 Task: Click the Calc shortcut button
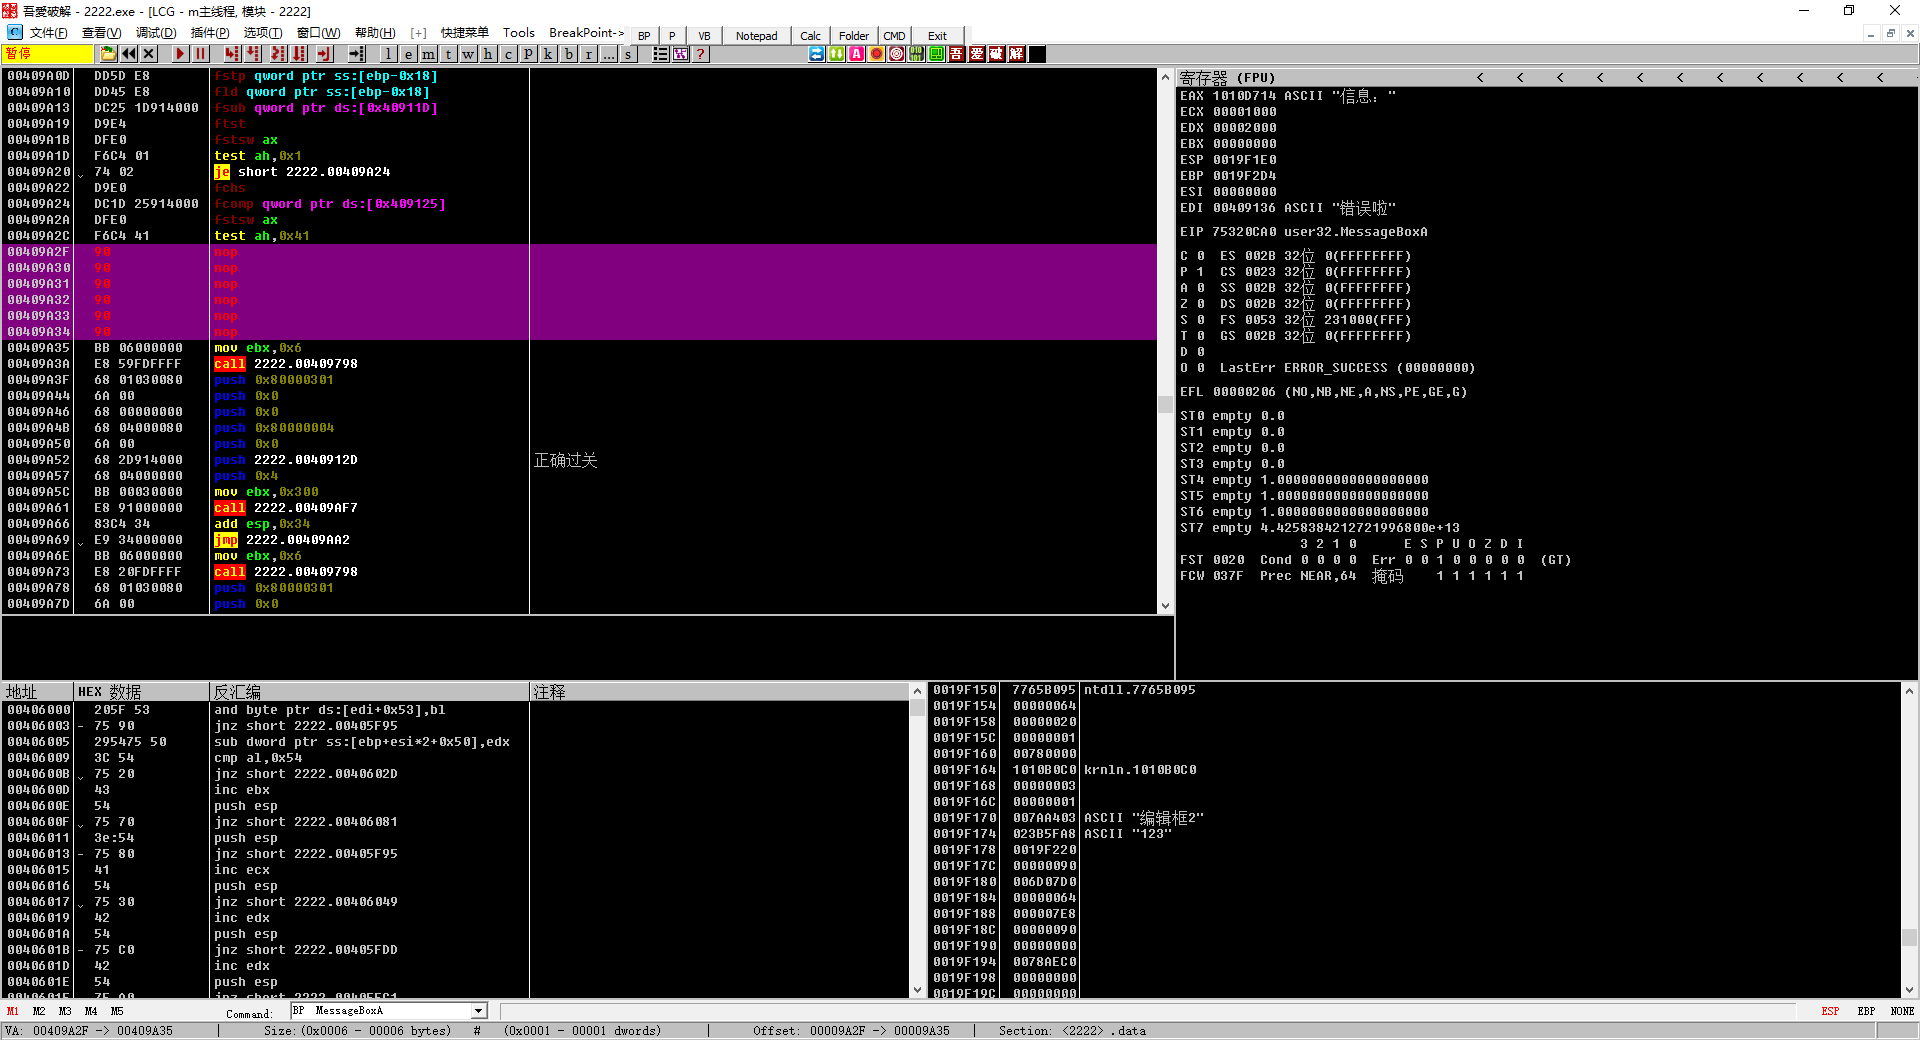point(810,36)
